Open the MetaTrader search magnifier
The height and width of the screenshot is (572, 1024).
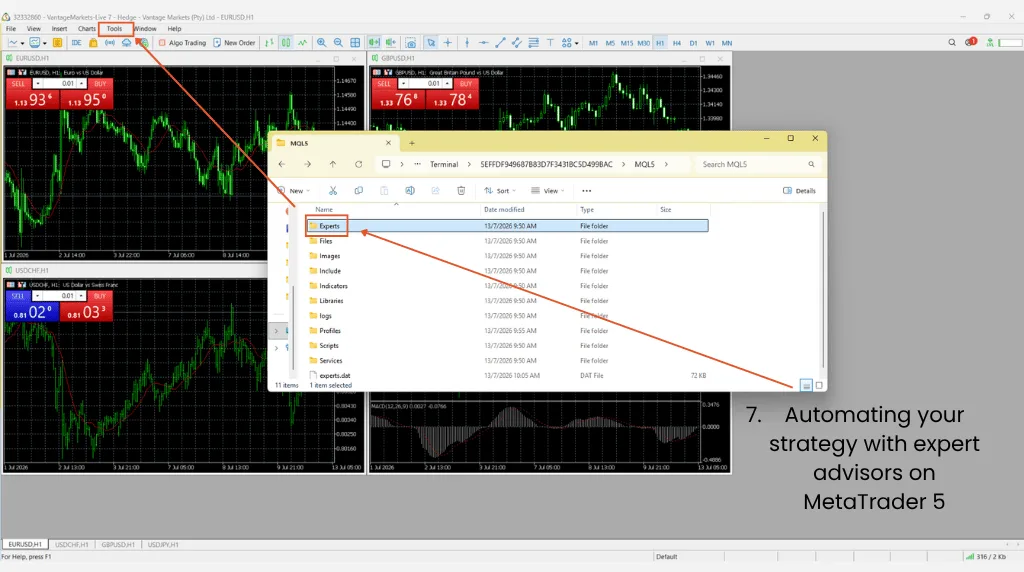(x=952, y=42)
